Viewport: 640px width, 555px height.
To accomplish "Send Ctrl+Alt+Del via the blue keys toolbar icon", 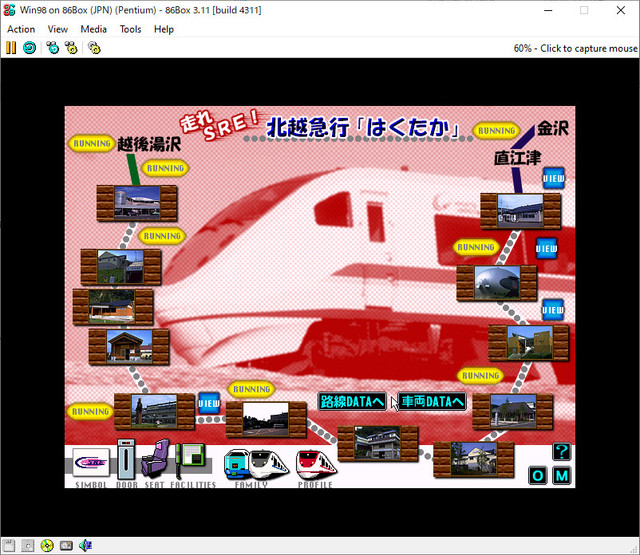I will click(53, 48).
